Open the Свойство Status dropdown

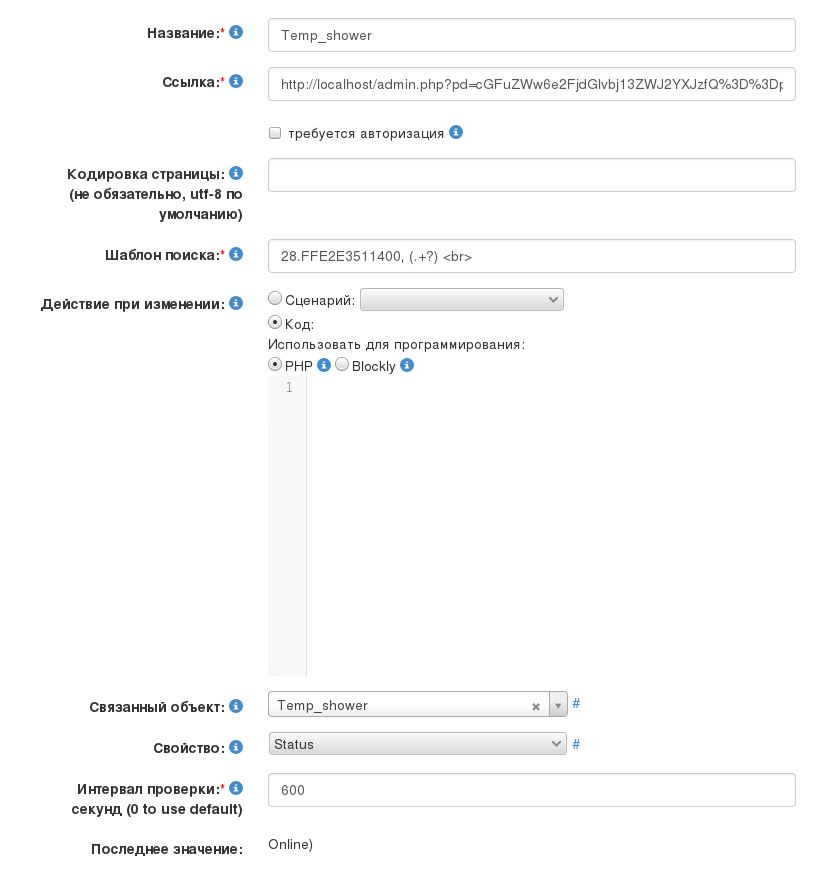(x=417, y=744)
